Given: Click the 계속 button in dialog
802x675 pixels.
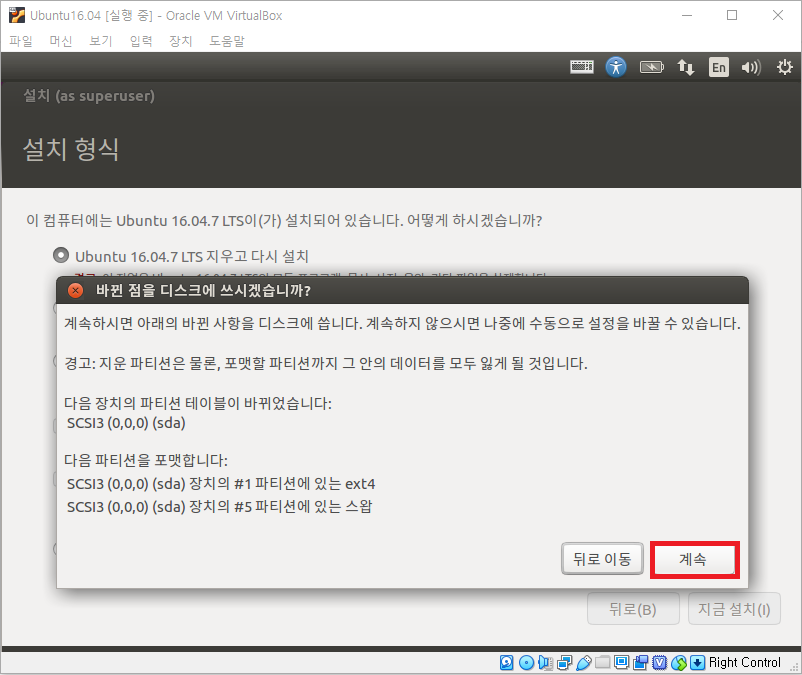Looking at the screenshot, I should coord(695,559).
